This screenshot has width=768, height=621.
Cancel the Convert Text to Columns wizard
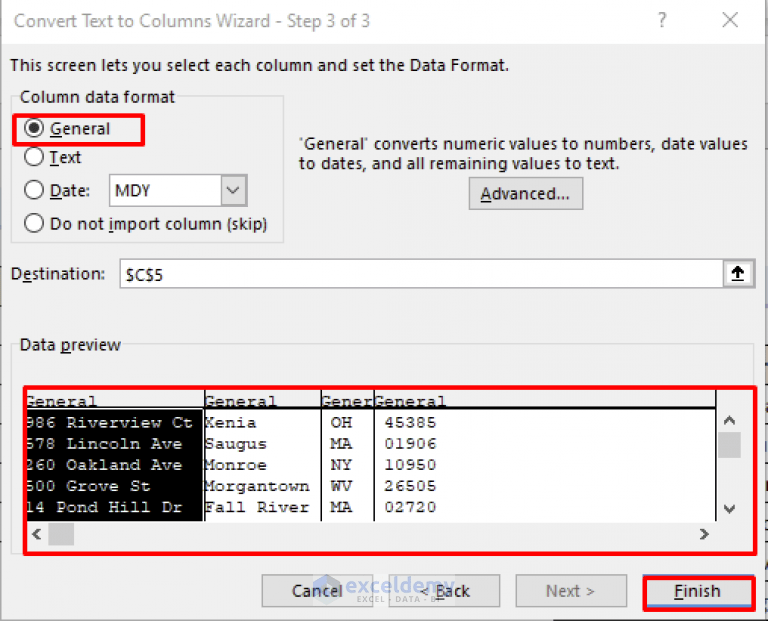pyautogui.click(x=317, y=591)
